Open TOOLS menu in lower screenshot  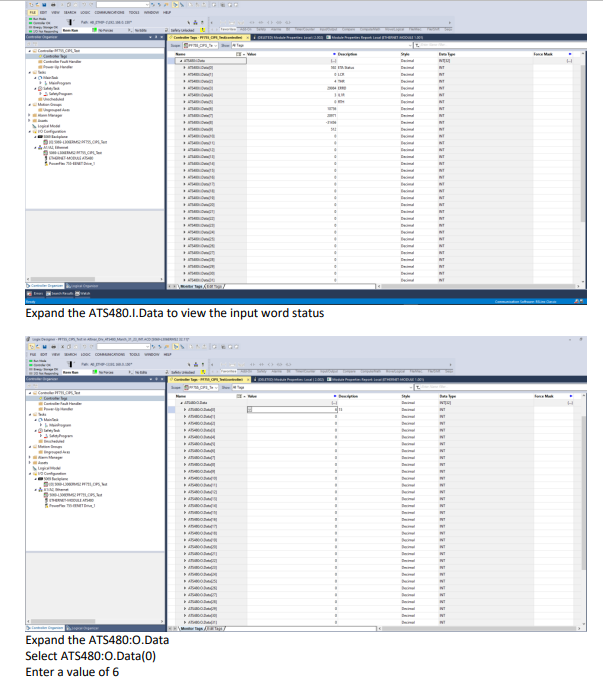point(135,355)
